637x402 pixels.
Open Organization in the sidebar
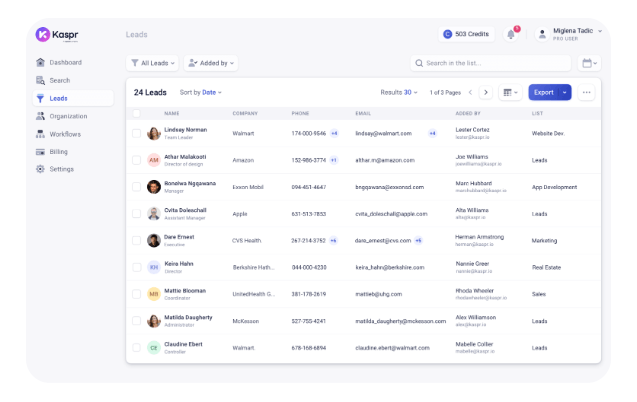[73, 116]
